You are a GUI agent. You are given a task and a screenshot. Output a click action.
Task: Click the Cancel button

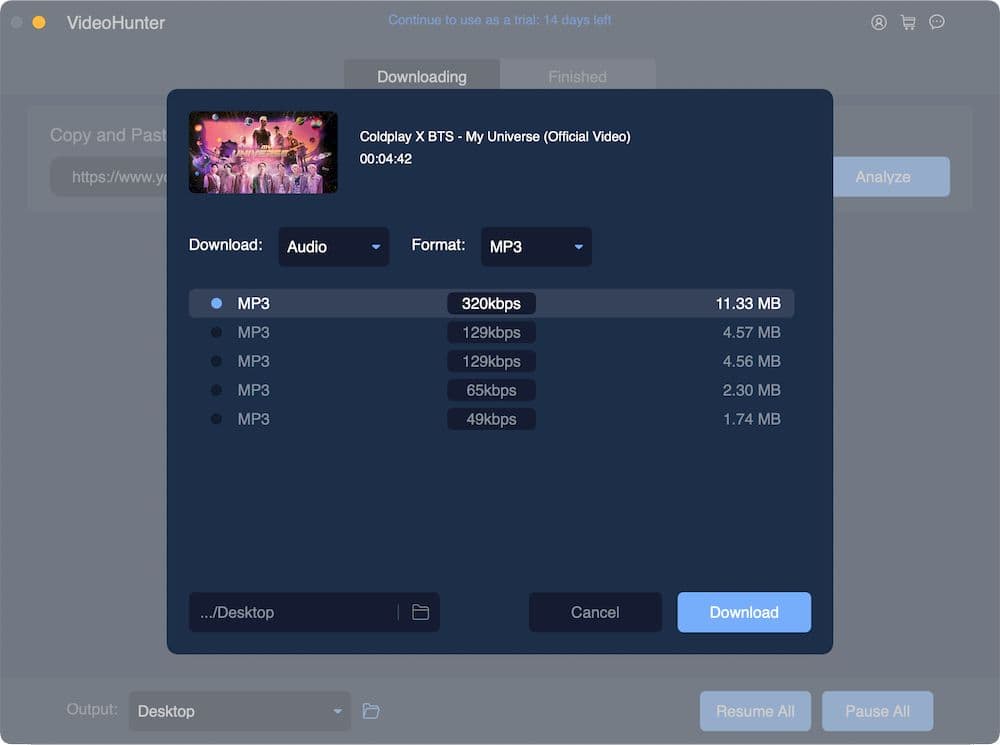(595, 612)
